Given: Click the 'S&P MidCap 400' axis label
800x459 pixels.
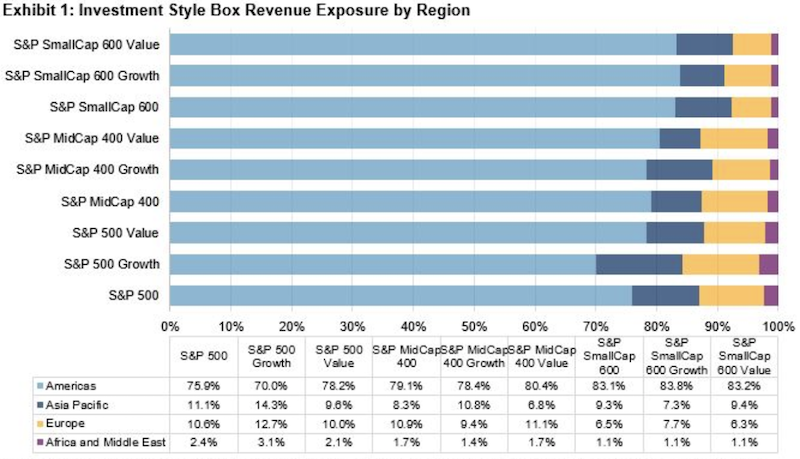Looking at the screenshot, I should pos(110,201).
